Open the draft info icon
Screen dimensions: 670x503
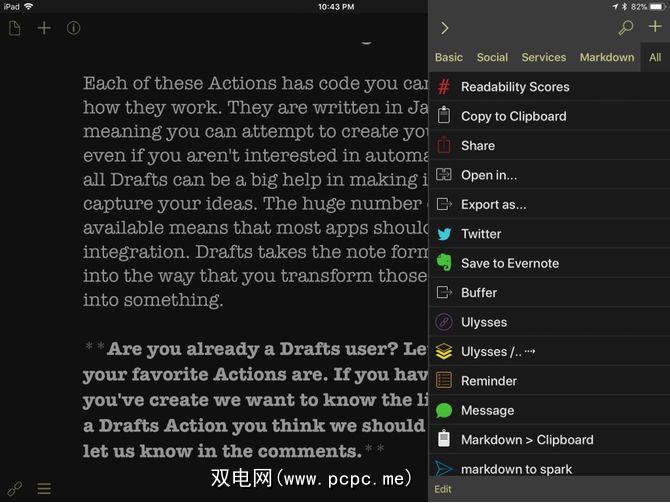(x=73, y=28)
